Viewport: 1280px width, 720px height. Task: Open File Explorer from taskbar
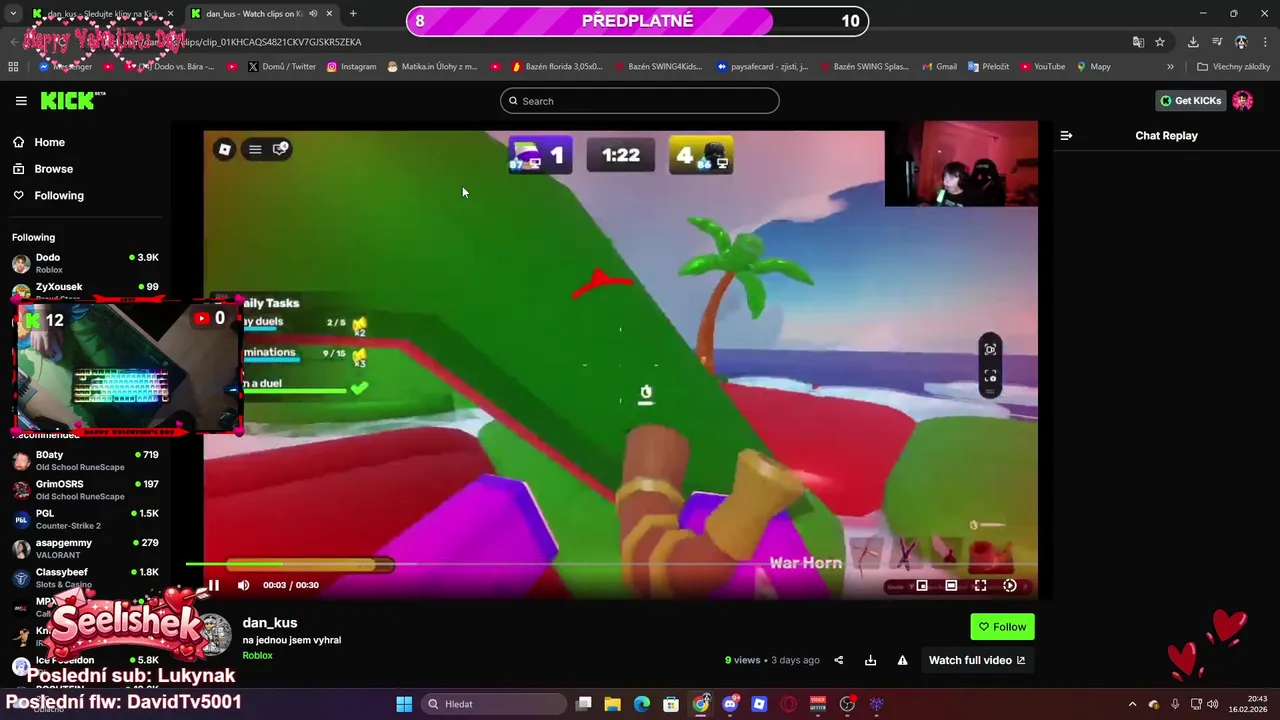[x=613, y=704]
